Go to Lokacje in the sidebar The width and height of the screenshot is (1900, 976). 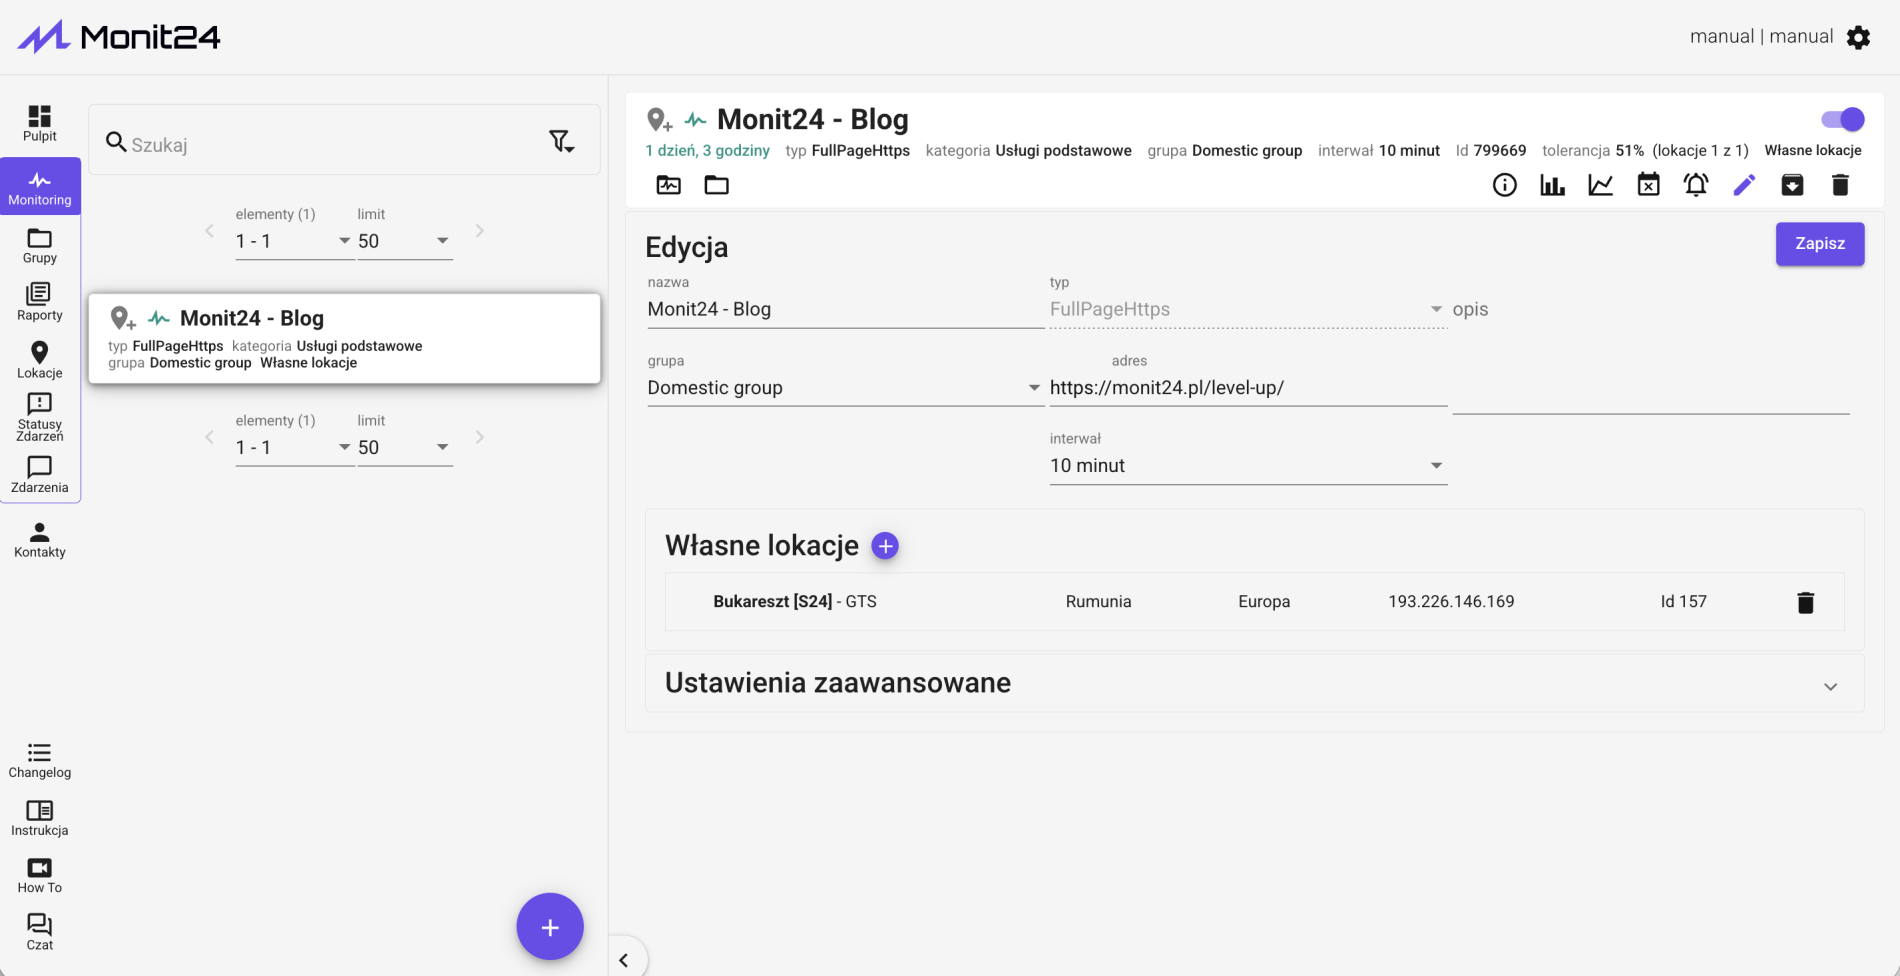tap(40, 359)
